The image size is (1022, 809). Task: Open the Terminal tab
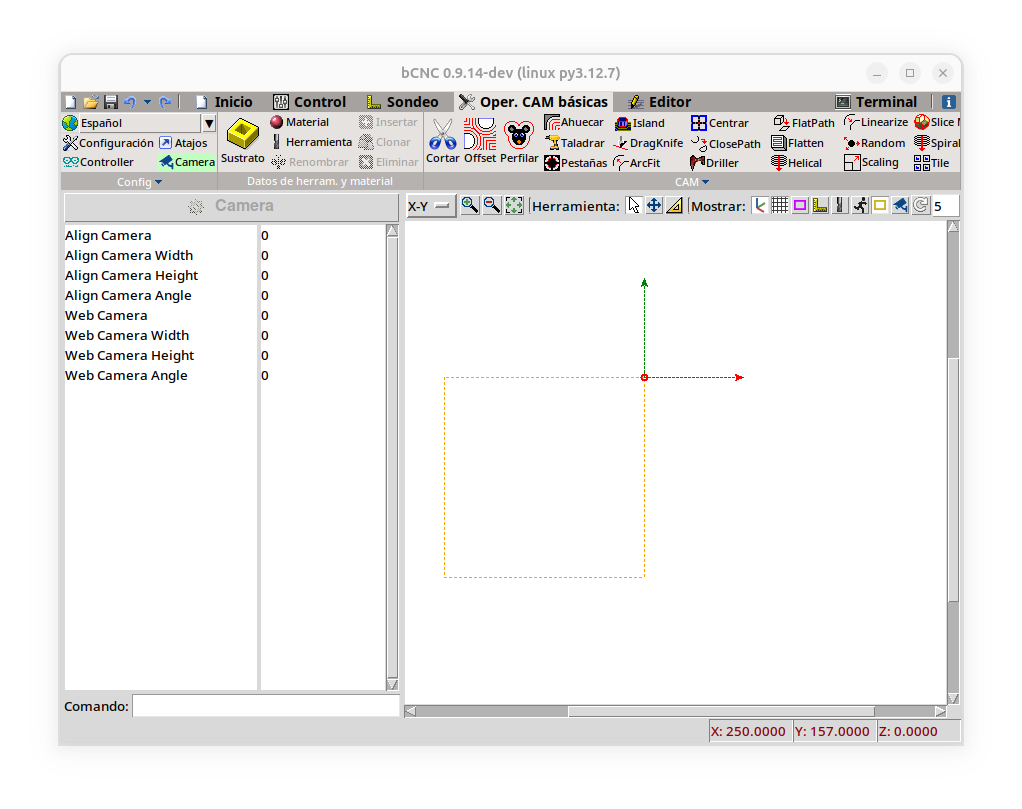(877, 102)
